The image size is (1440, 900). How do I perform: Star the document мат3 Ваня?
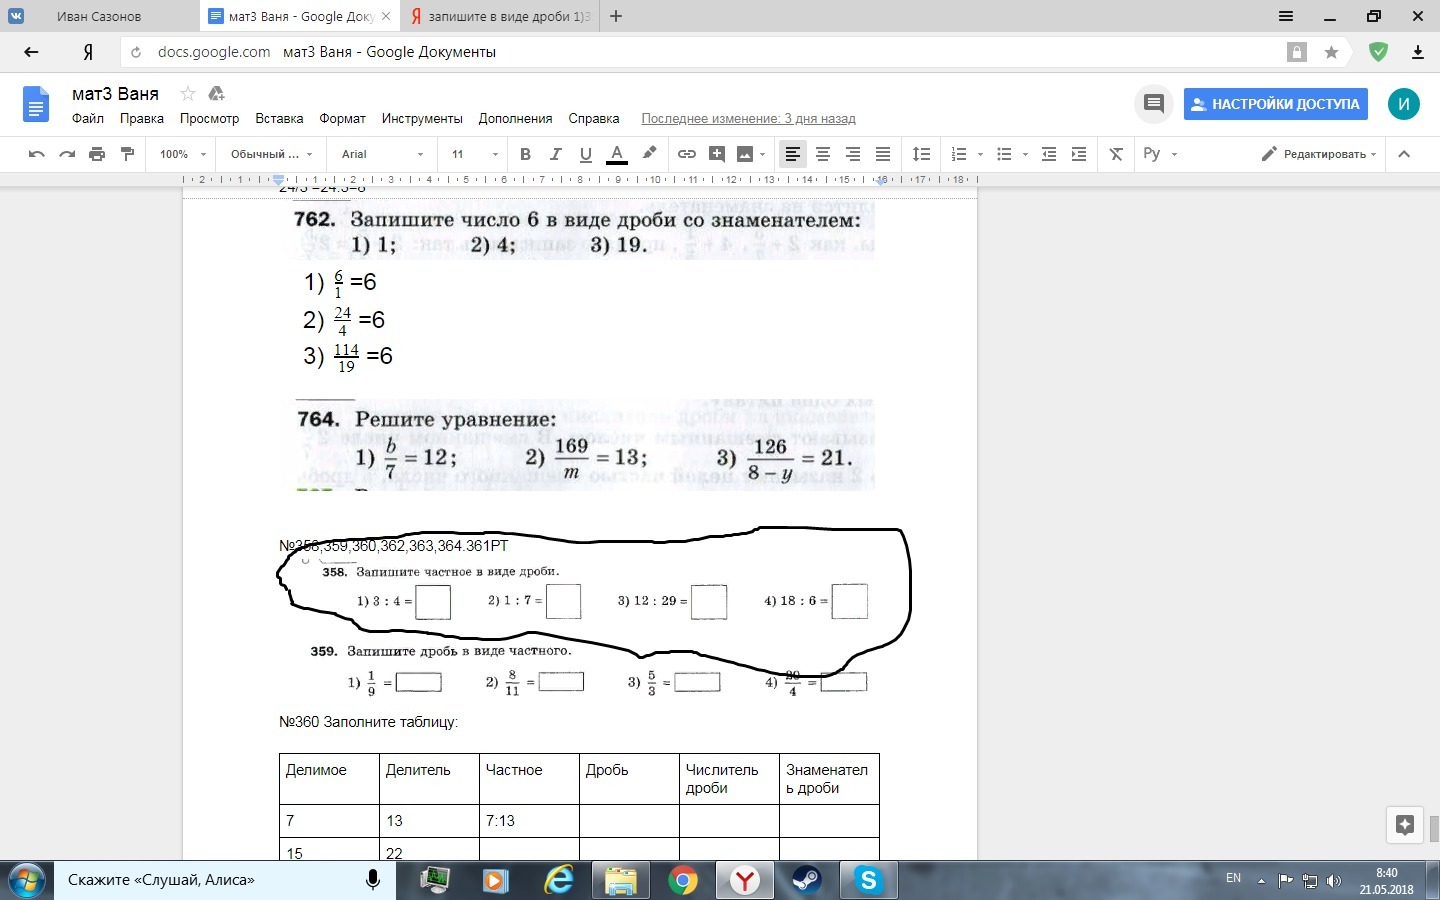click(187, 94)
